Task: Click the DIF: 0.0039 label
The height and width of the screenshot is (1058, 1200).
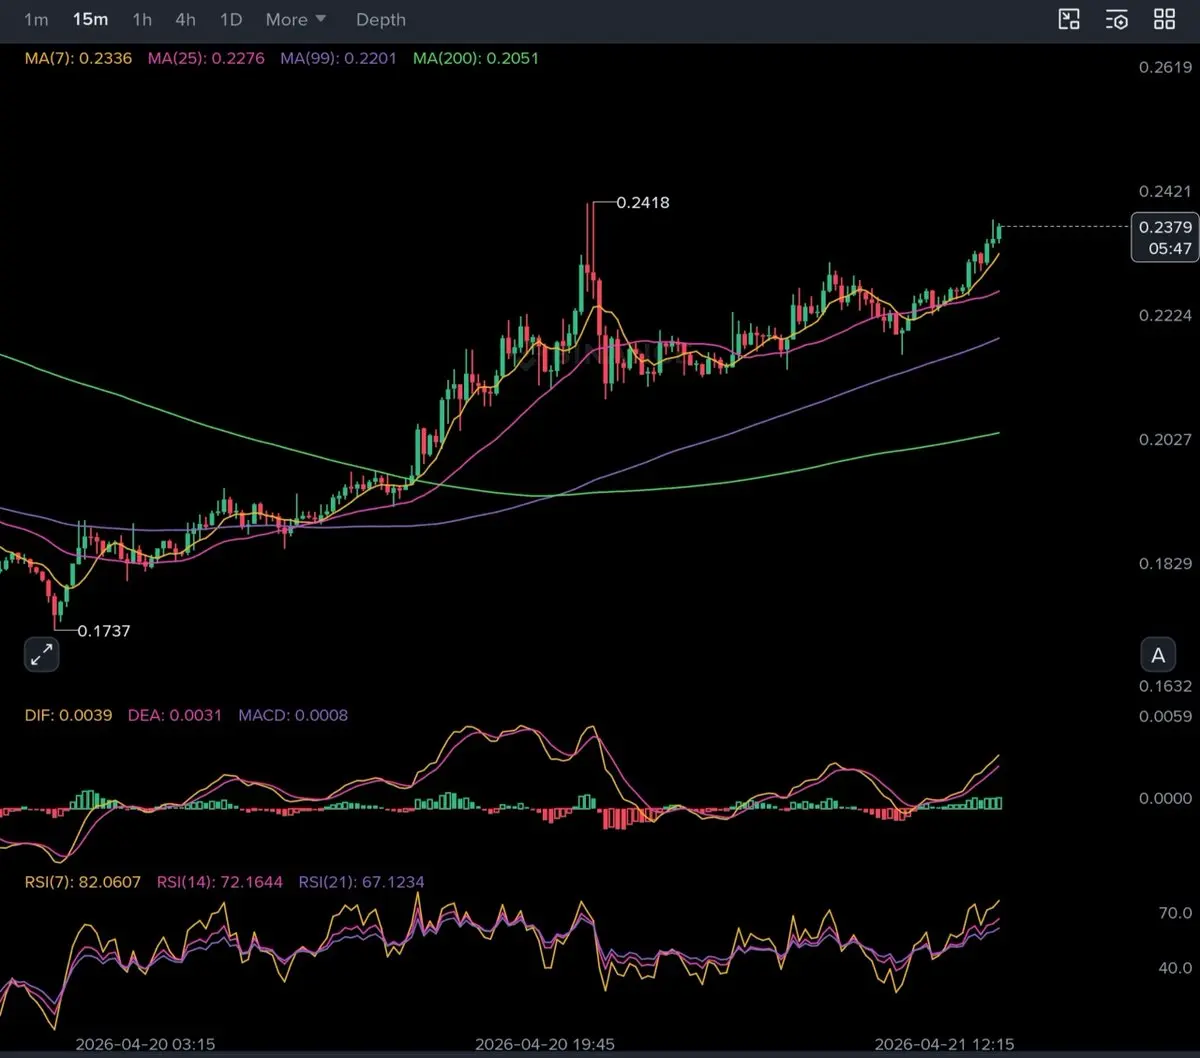Action: tap(68, 715)
